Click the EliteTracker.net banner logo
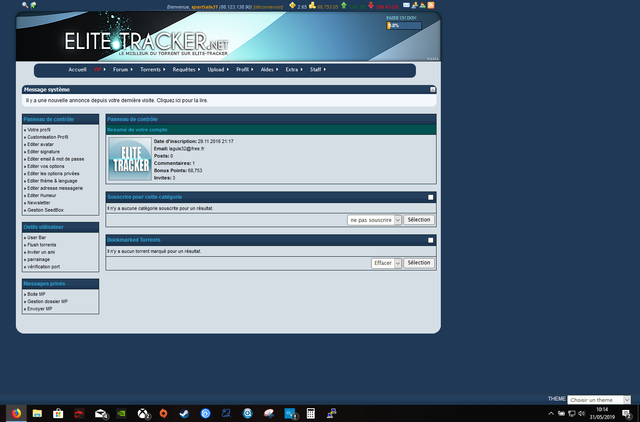The width and height of the screenshot is (640, 422). pyautogui.click(x=146, y=42)
